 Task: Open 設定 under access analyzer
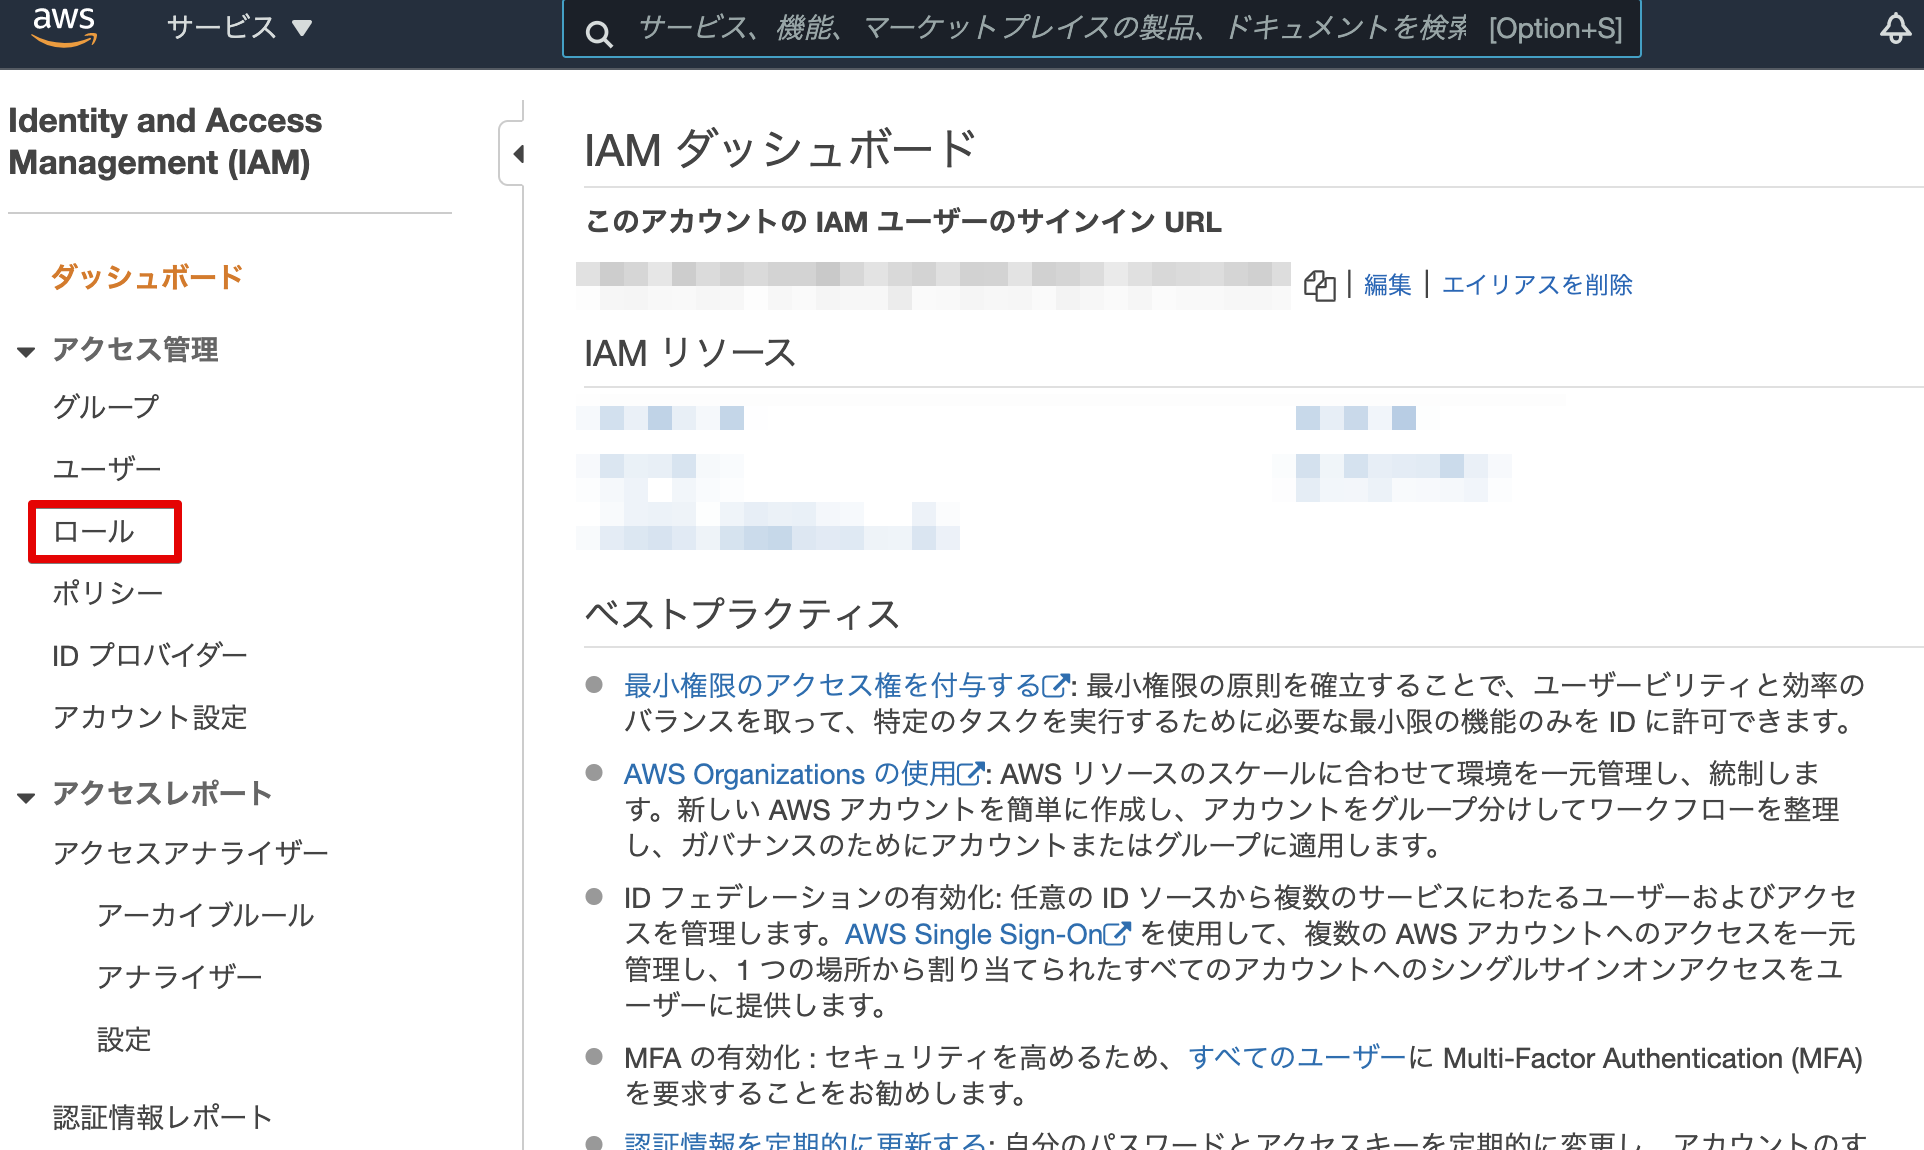tap(124, 1040)
